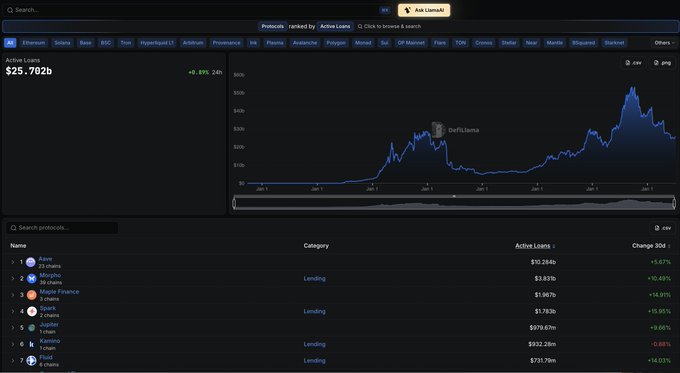The height and width of the screenshot is (373, 680).
Task: Filter by TON chain
Action: tap(461, 43)
